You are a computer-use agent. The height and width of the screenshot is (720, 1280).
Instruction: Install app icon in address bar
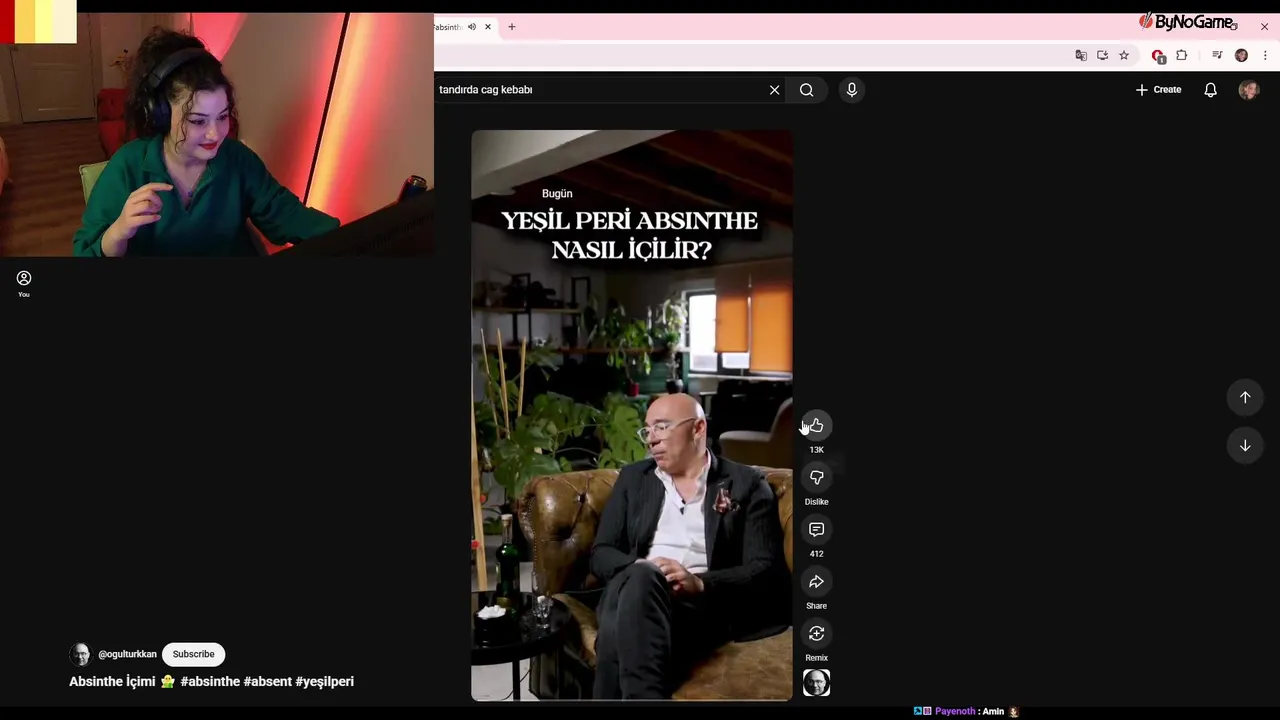coord(1103,56)
